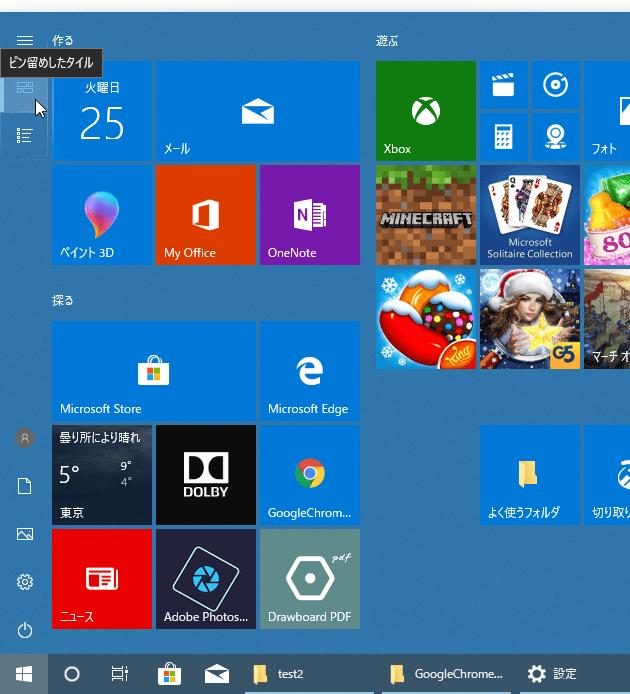The height and width of the screenshot is (694, 630).
Task: Expand the Start hamburger menu
Action: click(x=25, y=41)
